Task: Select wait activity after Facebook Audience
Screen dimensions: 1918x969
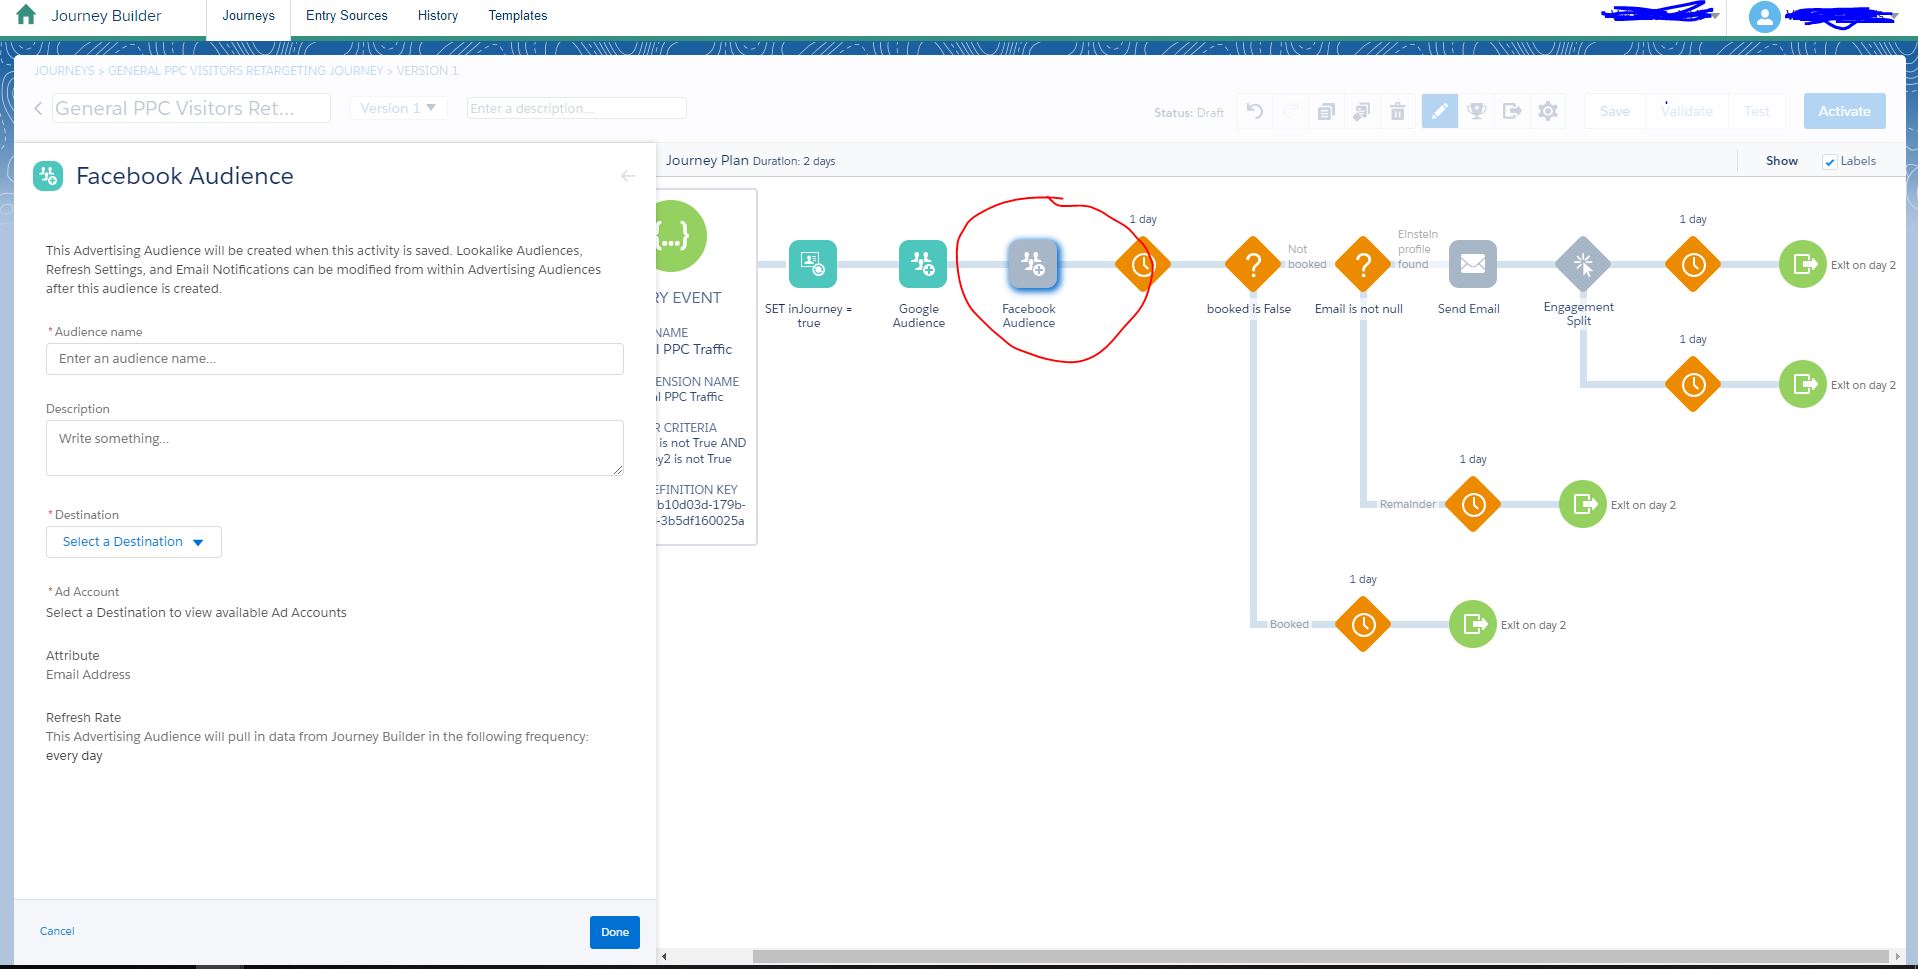Action: coord(1142,264)
